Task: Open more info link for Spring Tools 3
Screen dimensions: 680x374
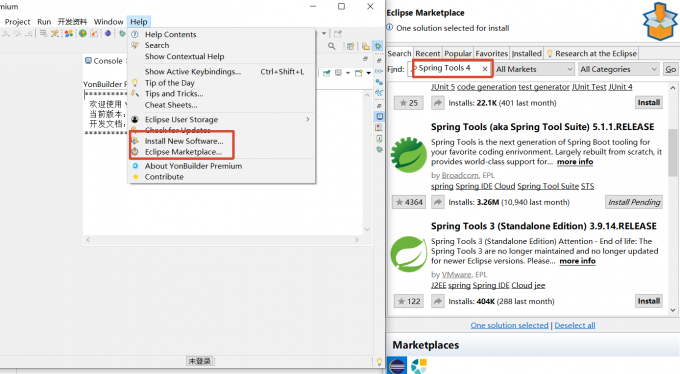Action: [577, 261]
